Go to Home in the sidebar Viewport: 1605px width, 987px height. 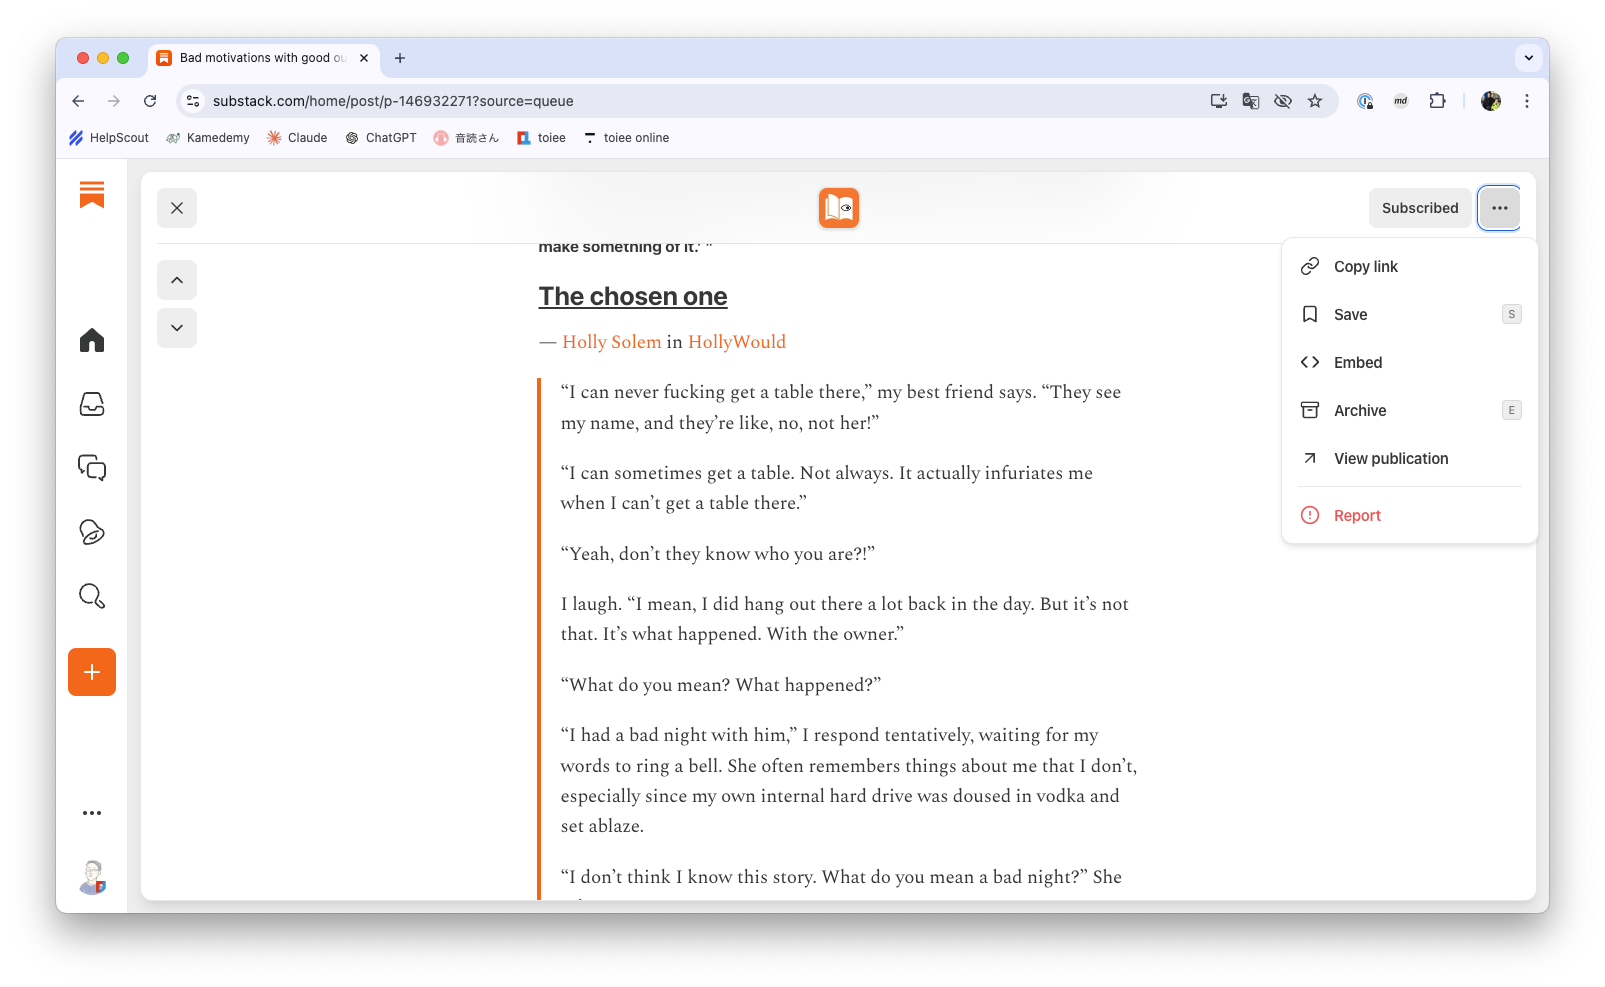coord(92,341)
